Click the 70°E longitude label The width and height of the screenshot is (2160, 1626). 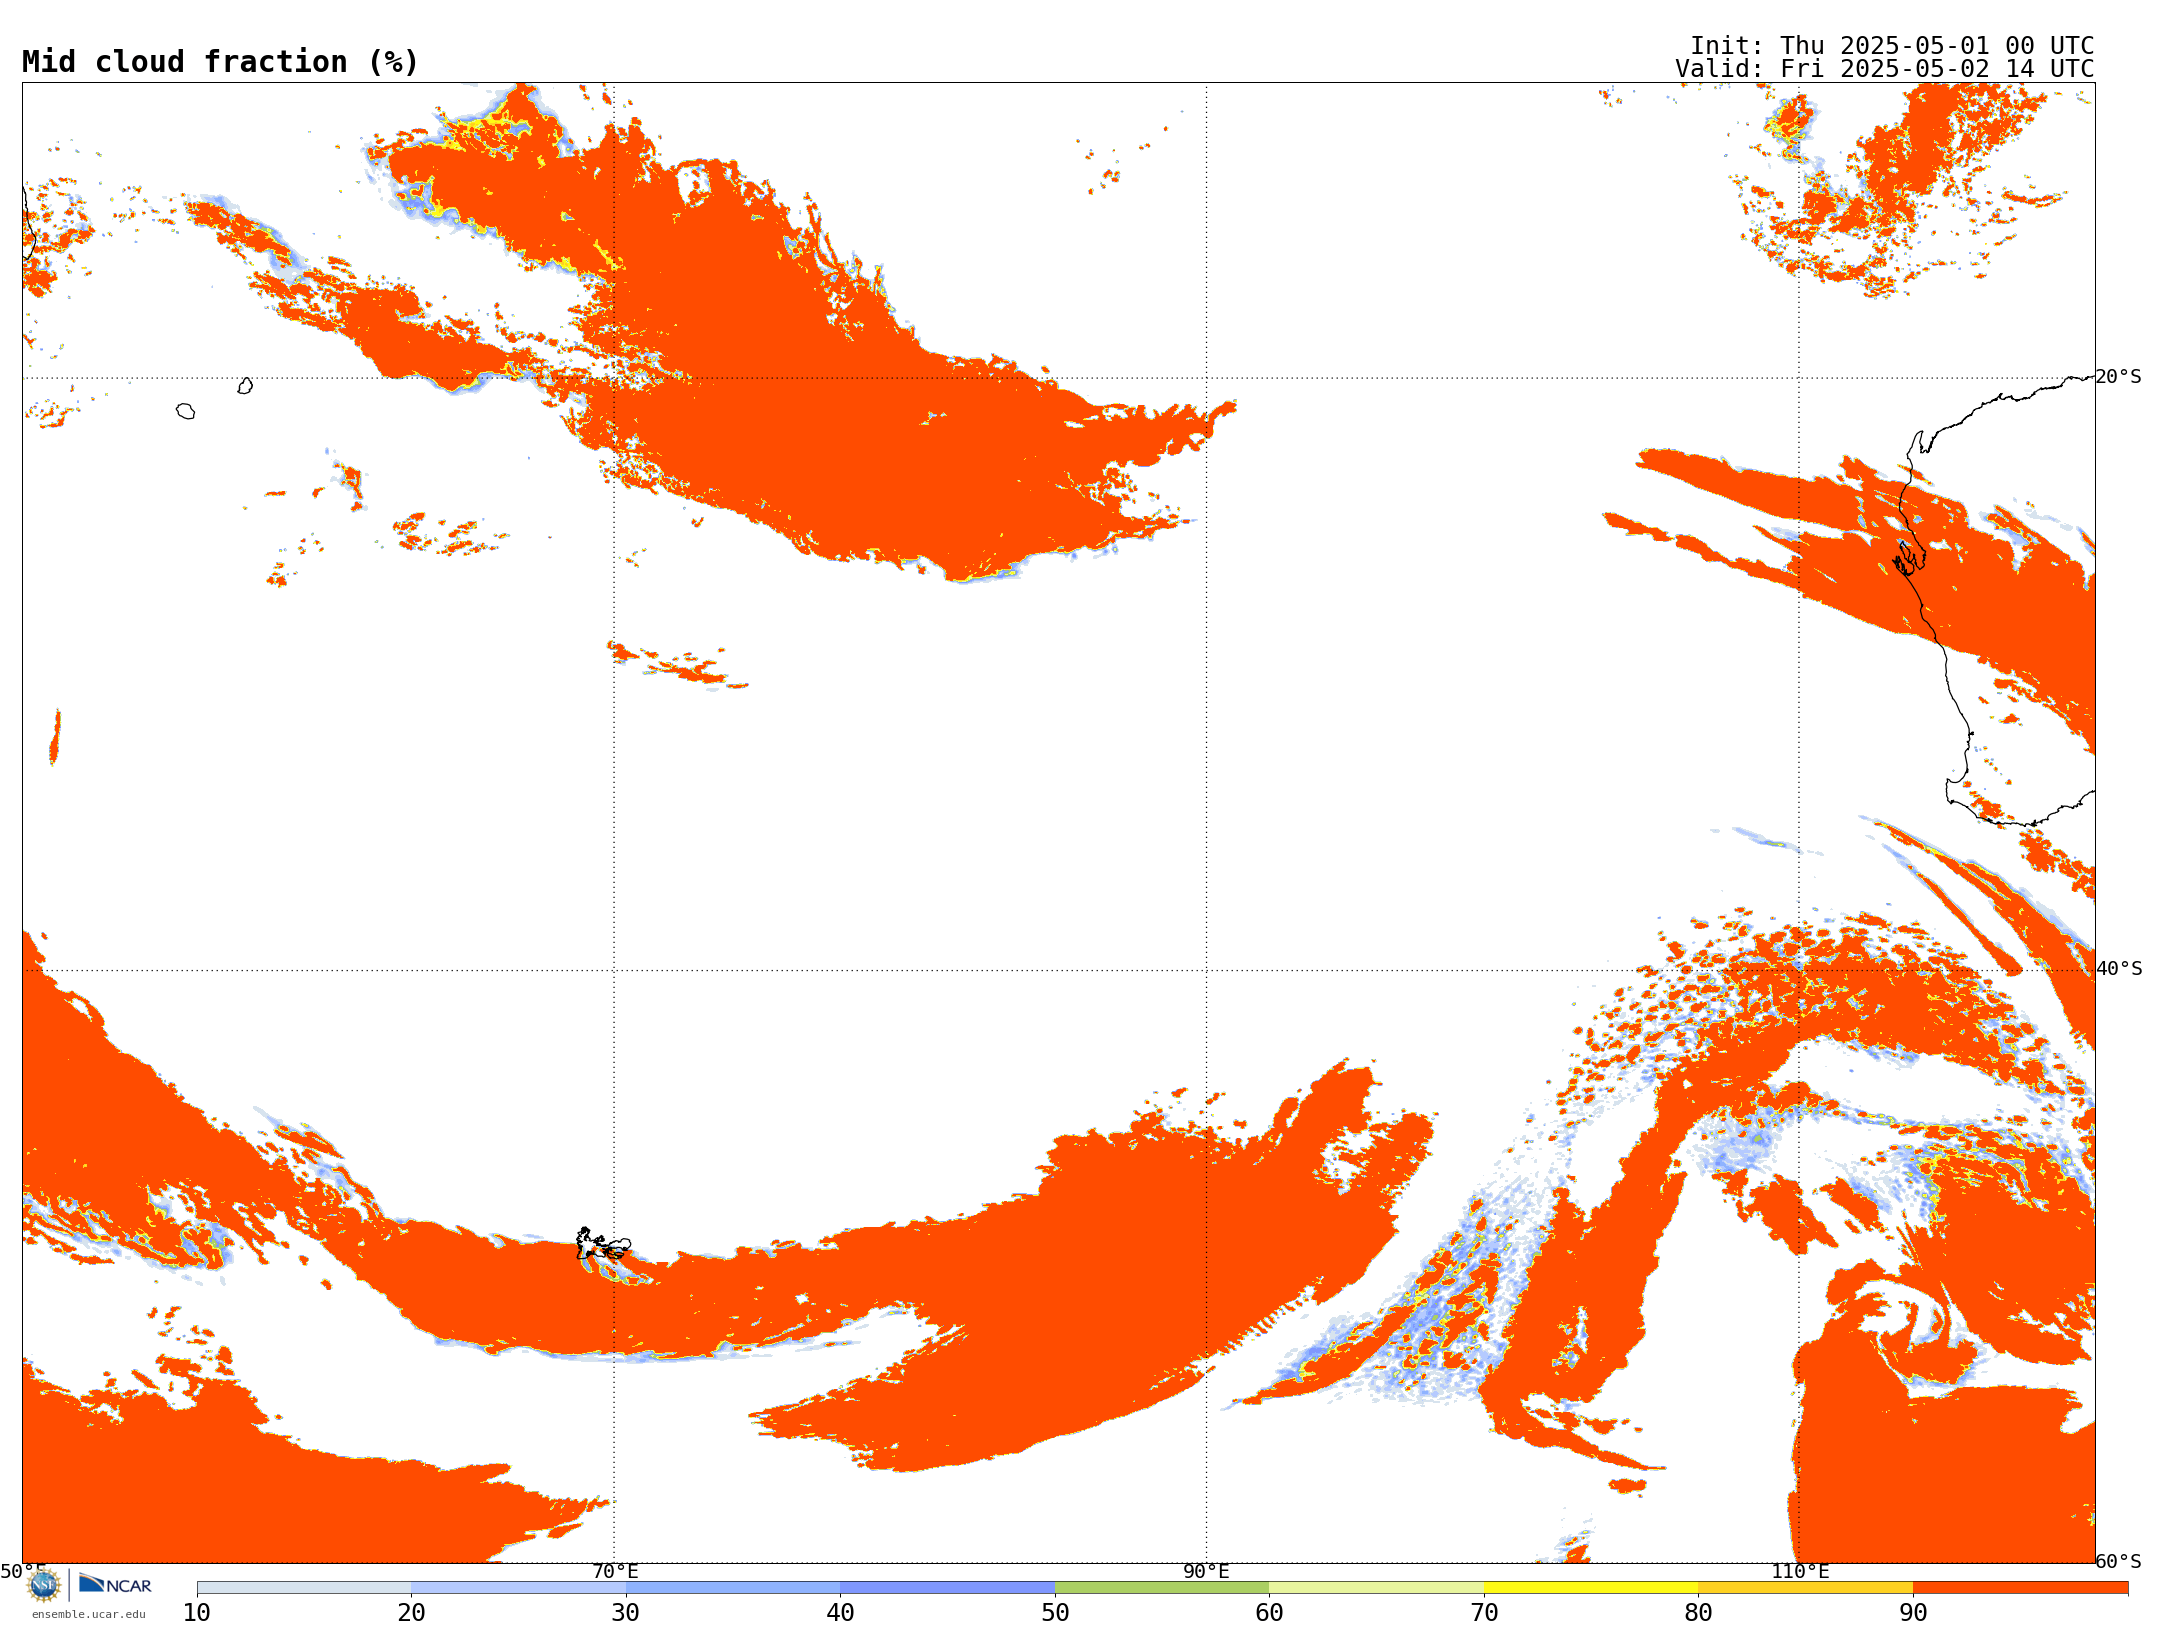point(615,1572)
